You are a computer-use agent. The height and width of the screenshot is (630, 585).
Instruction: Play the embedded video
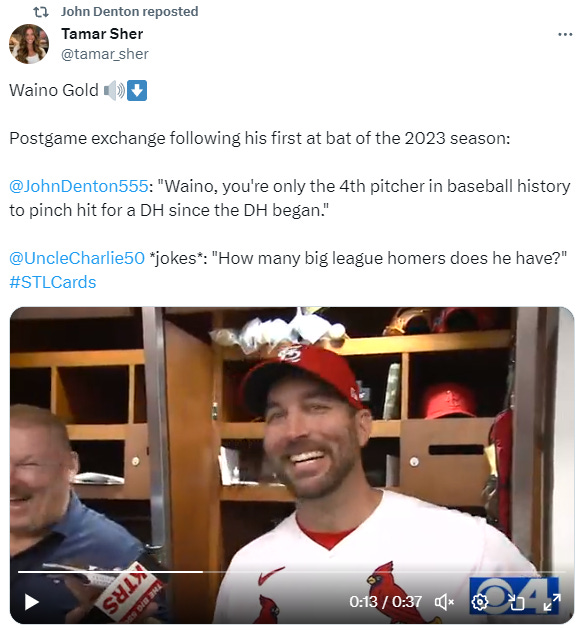32,602
